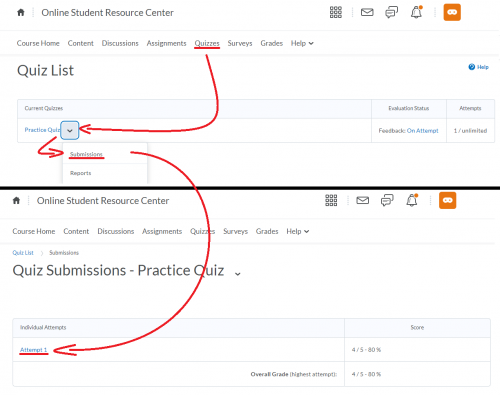
Task: Open Assignments in the lower navbar
Action: [x=162, y=231]
